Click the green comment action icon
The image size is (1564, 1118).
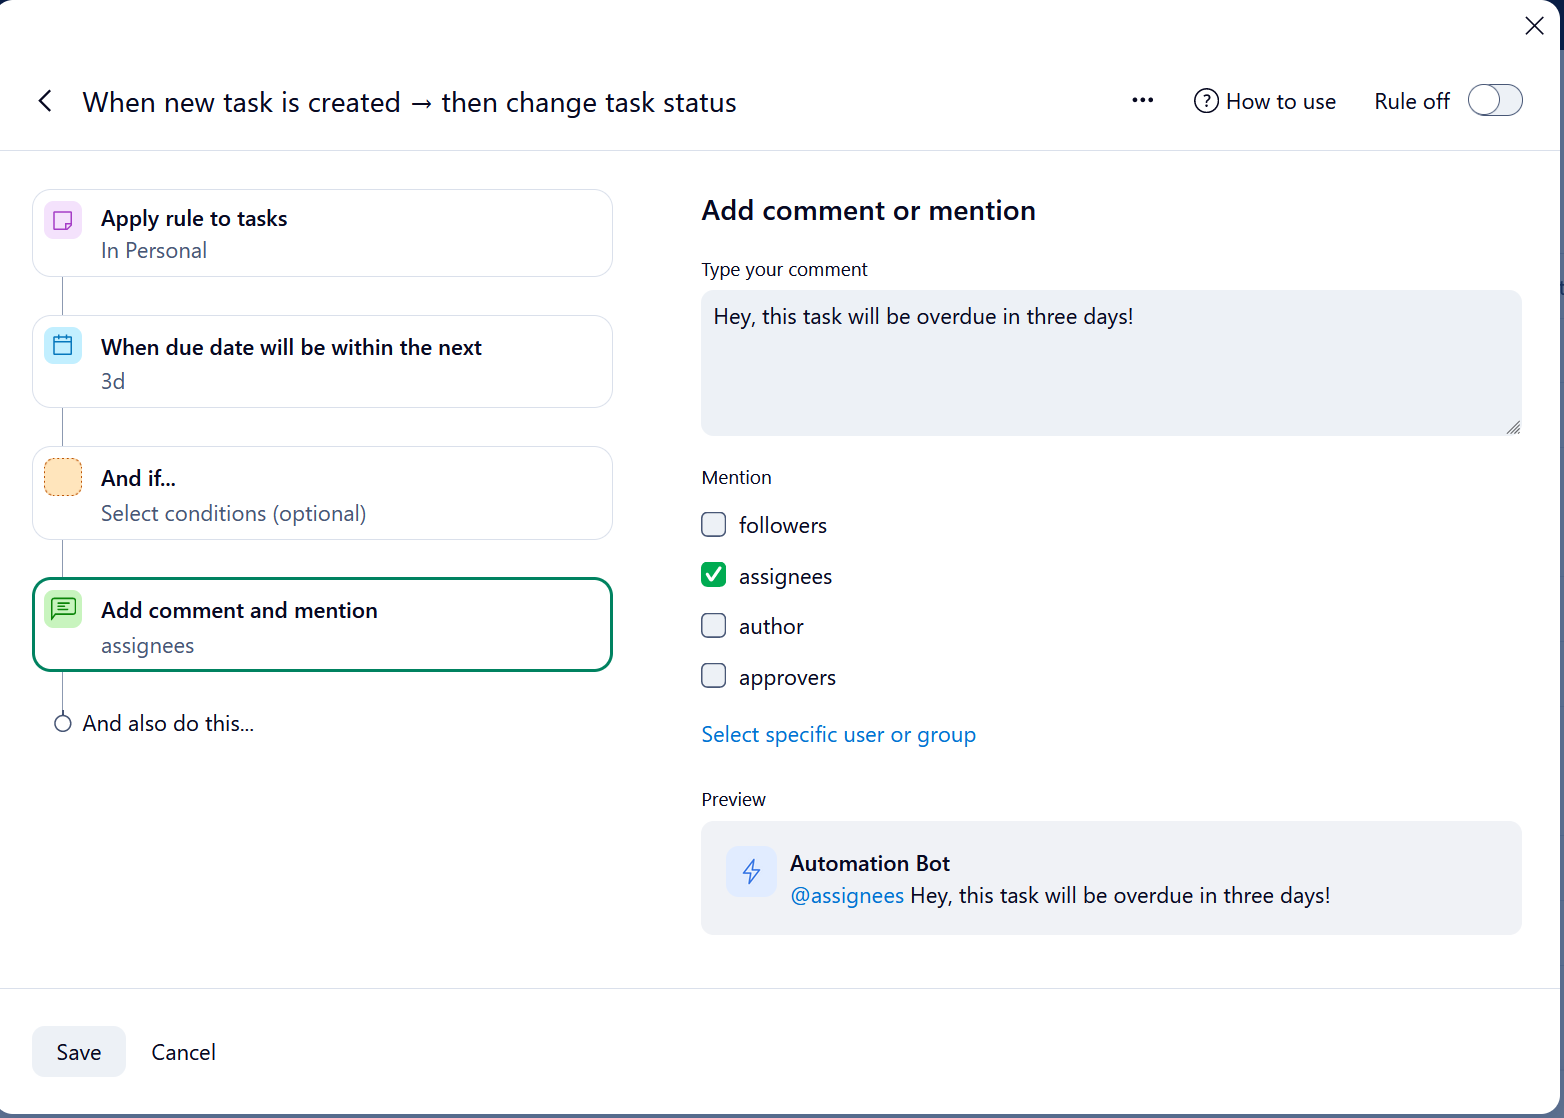click(63, 609)
